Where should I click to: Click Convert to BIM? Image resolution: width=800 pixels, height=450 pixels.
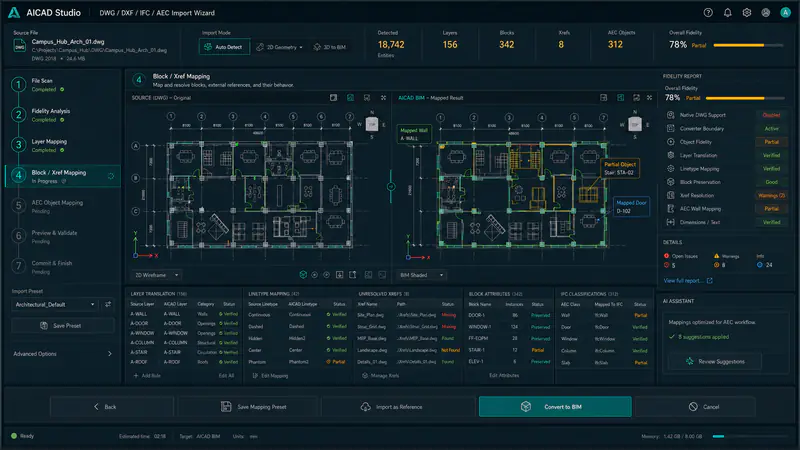tap(555, 407)
